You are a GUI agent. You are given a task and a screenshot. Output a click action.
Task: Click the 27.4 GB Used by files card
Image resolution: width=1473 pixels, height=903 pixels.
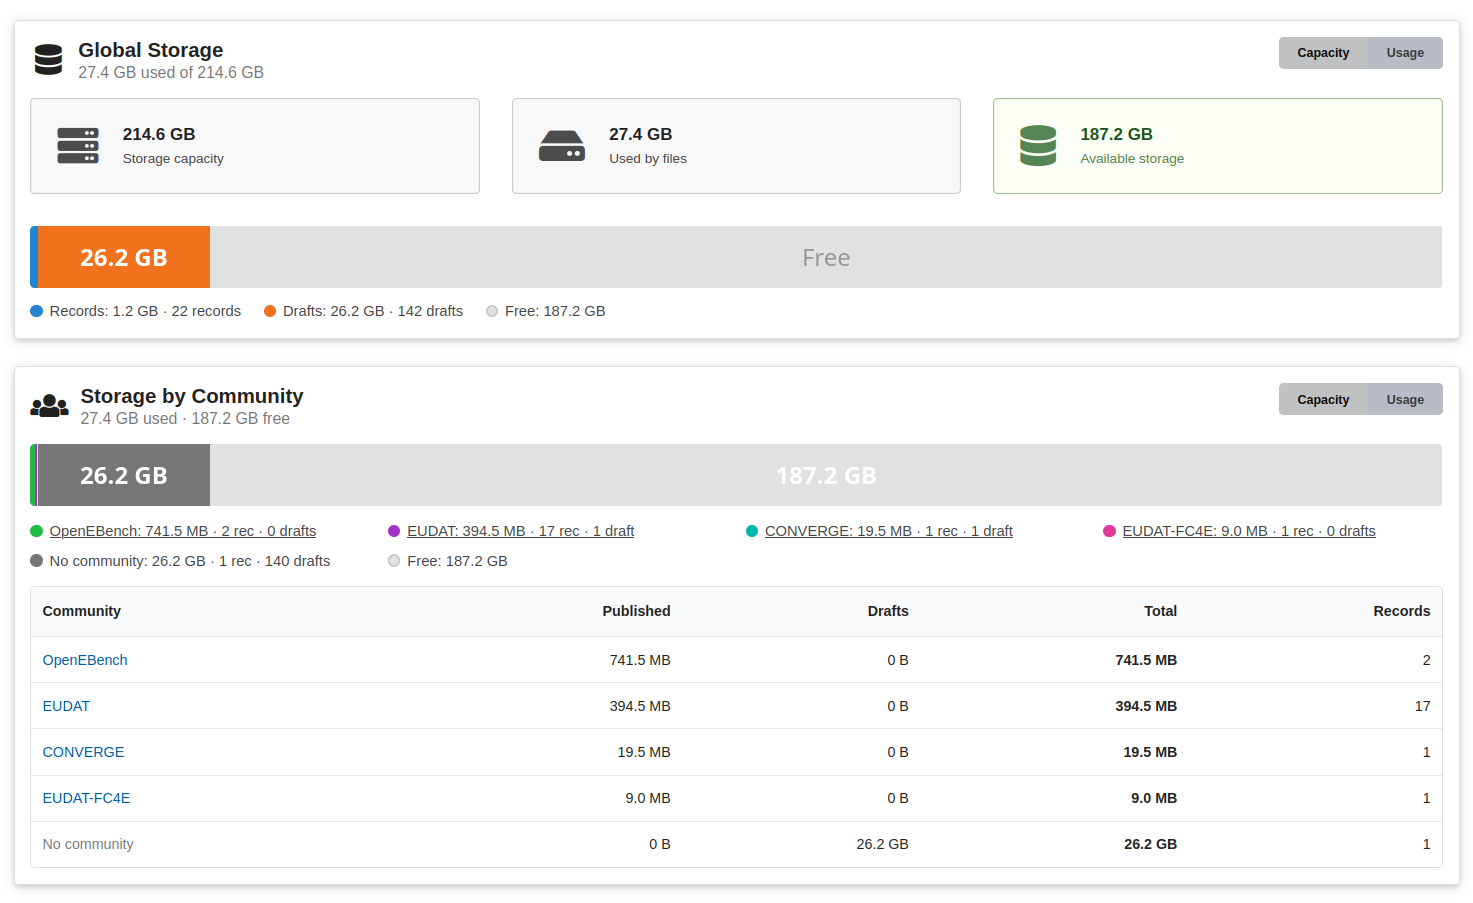click(x=736, y=146)
